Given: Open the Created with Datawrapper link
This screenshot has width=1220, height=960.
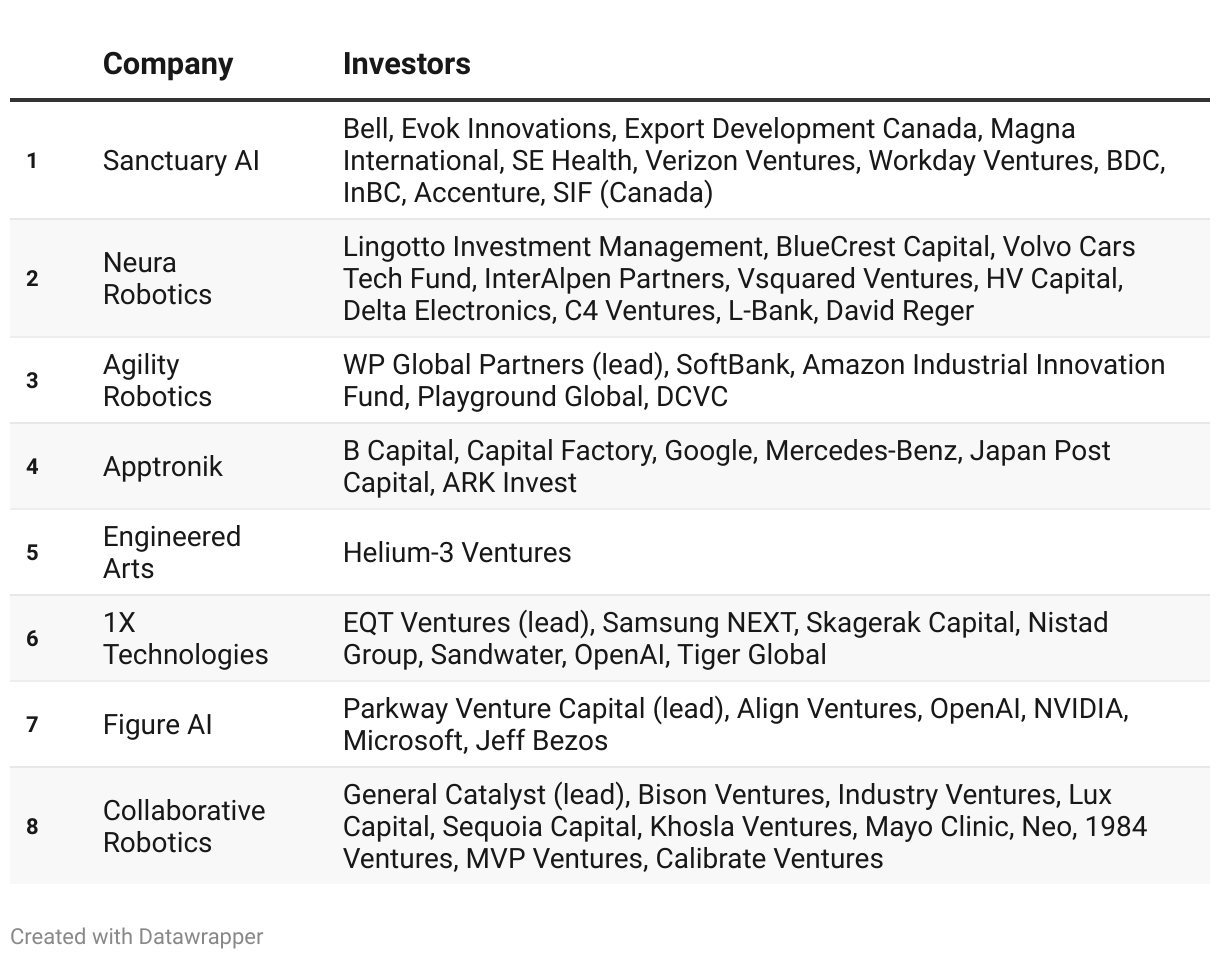Looking at the screenshot, I should 137,937.
